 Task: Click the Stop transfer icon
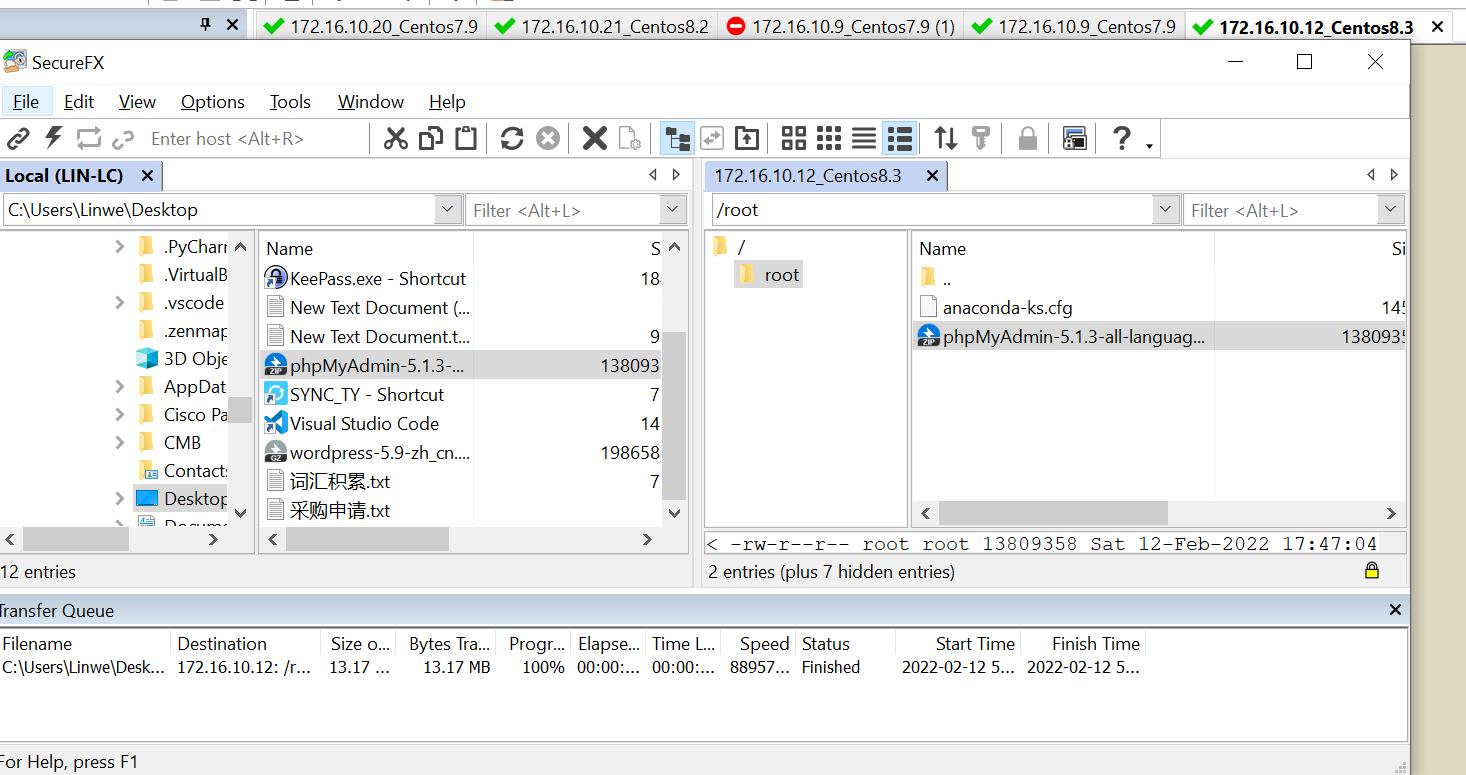pos(547,138)
